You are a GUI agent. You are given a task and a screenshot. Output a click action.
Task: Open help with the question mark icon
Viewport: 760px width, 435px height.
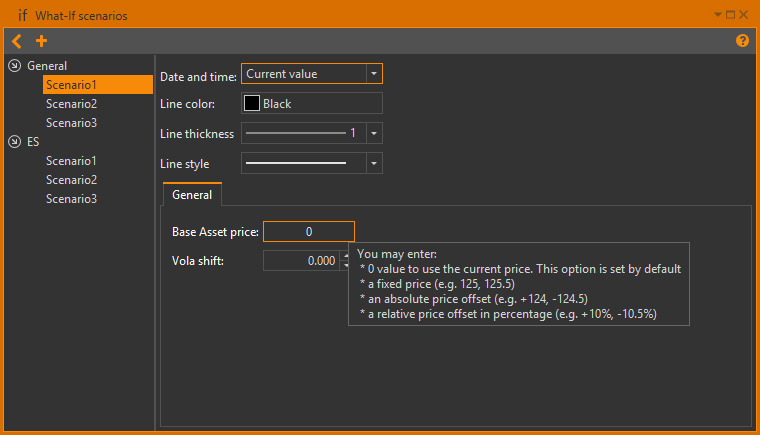pyautogui.click(x=742, y=41)
